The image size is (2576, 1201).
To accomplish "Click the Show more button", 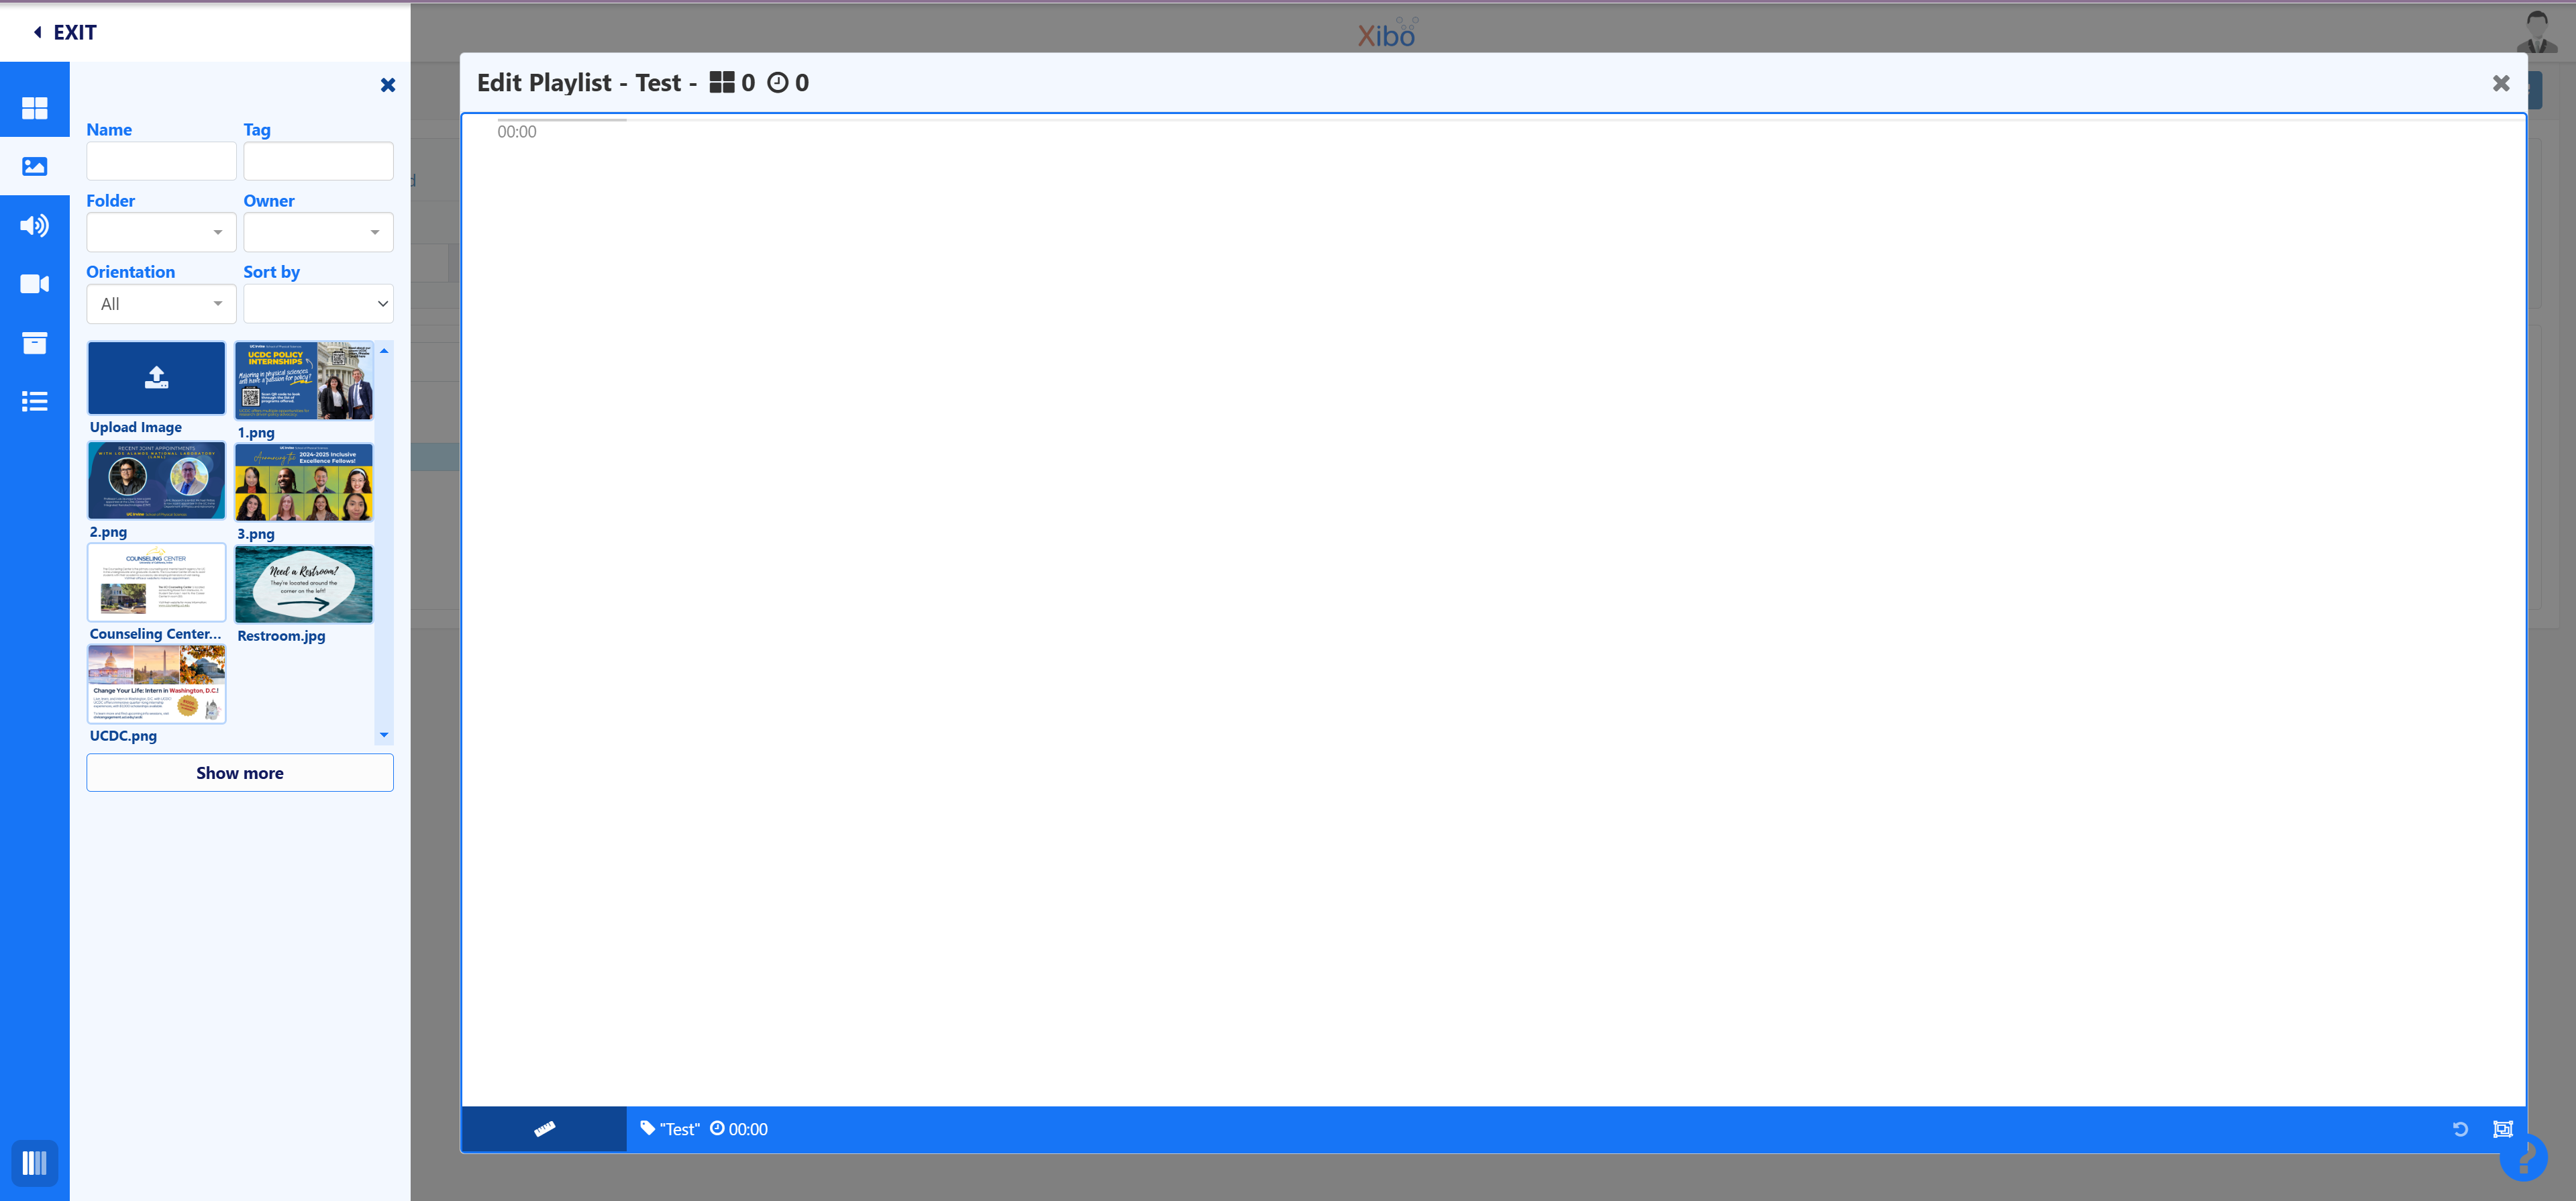I will click(x=240, y=772).
